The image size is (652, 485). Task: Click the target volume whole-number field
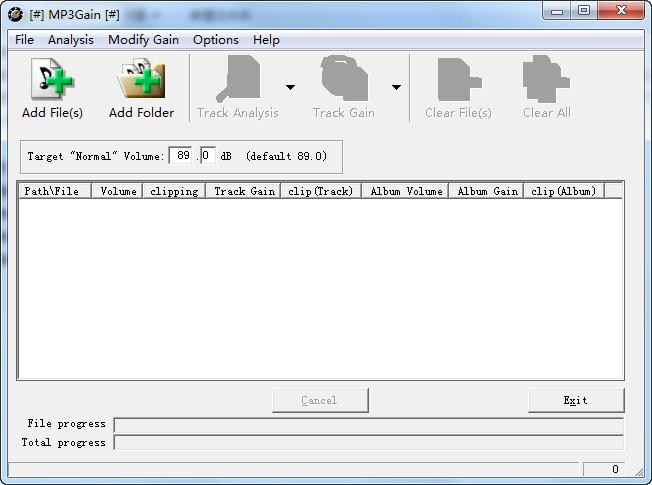182,156
